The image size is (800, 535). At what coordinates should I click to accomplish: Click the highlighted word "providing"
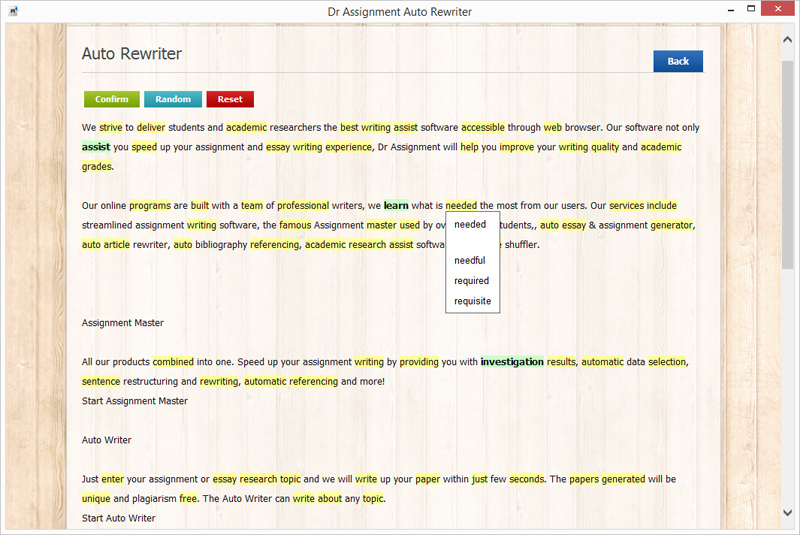419,362
